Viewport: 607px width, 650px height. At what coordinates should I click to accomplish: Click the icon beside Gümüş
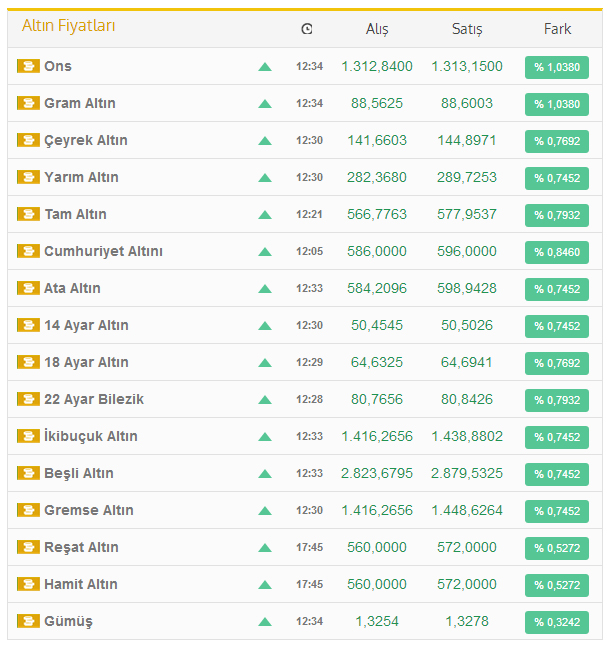coord(28,621)
